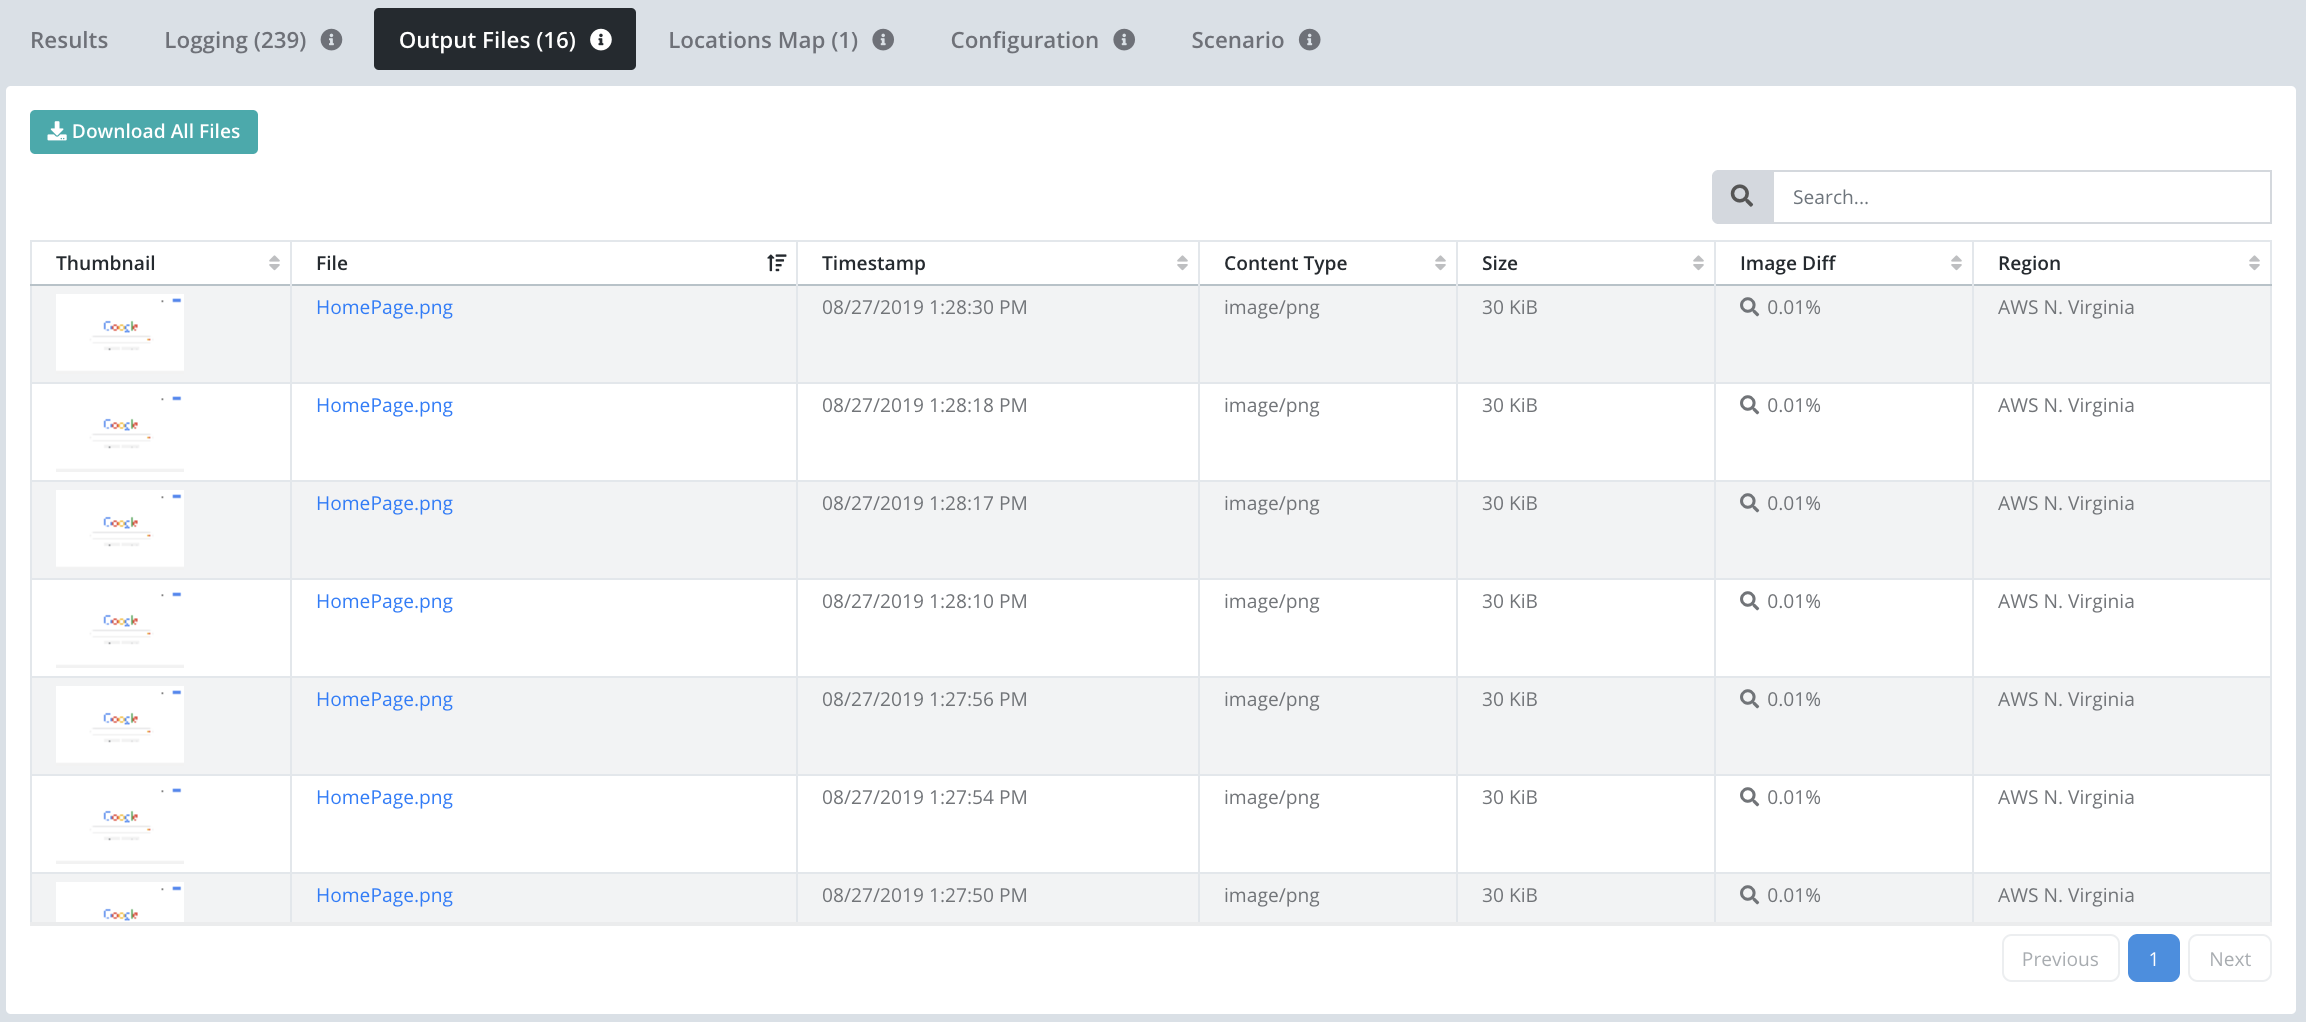Open the Scenario tab
Viewport: 2306px width, 1022px height.
[1237, 40]
